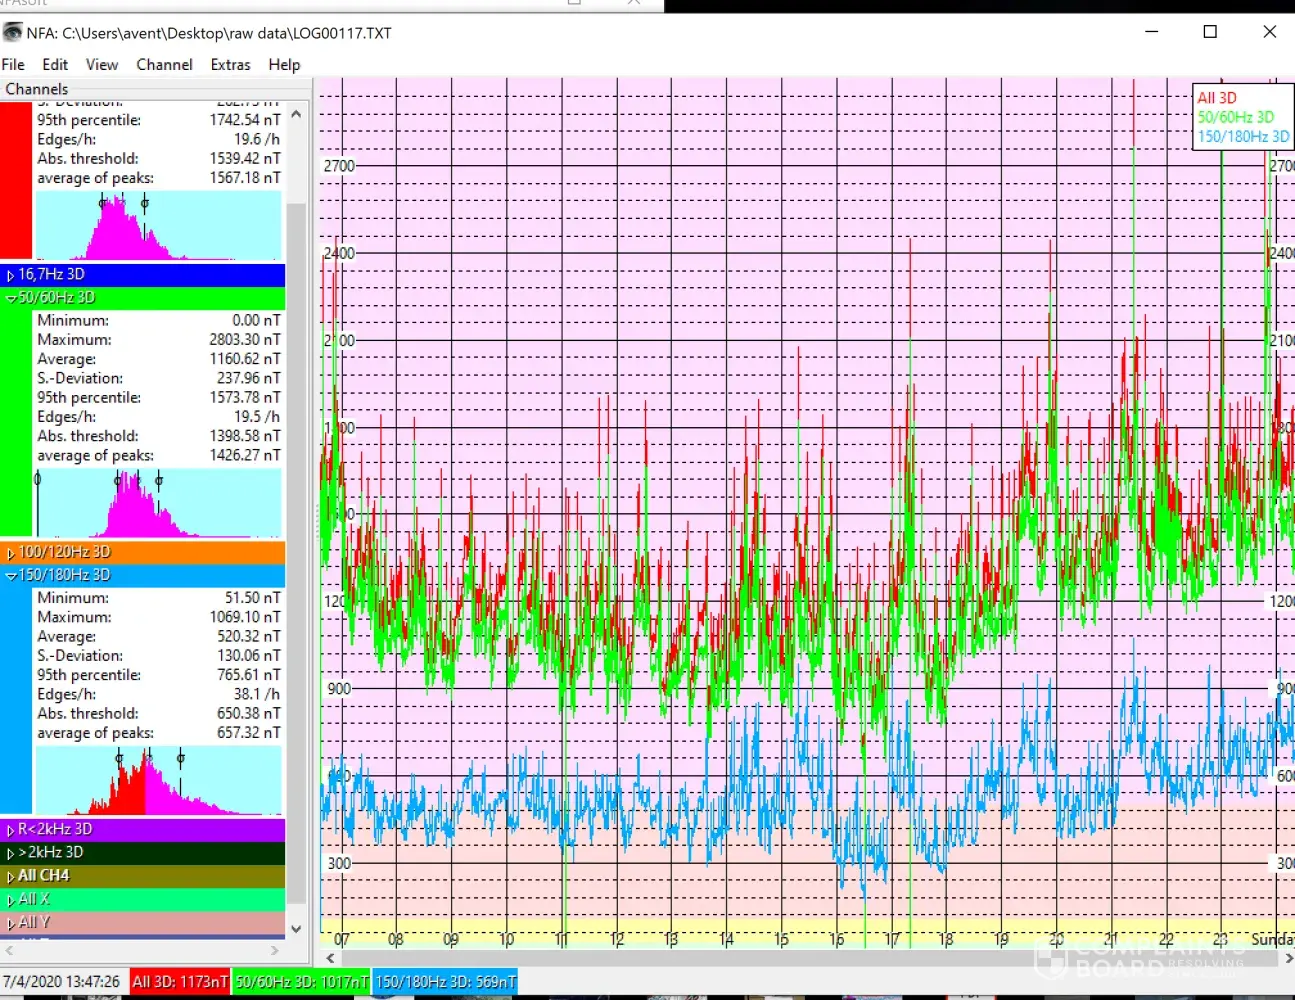Open the Extras menu
Screen dimensions: 1295x1000
pyautogui.click(x=230, y=64)
